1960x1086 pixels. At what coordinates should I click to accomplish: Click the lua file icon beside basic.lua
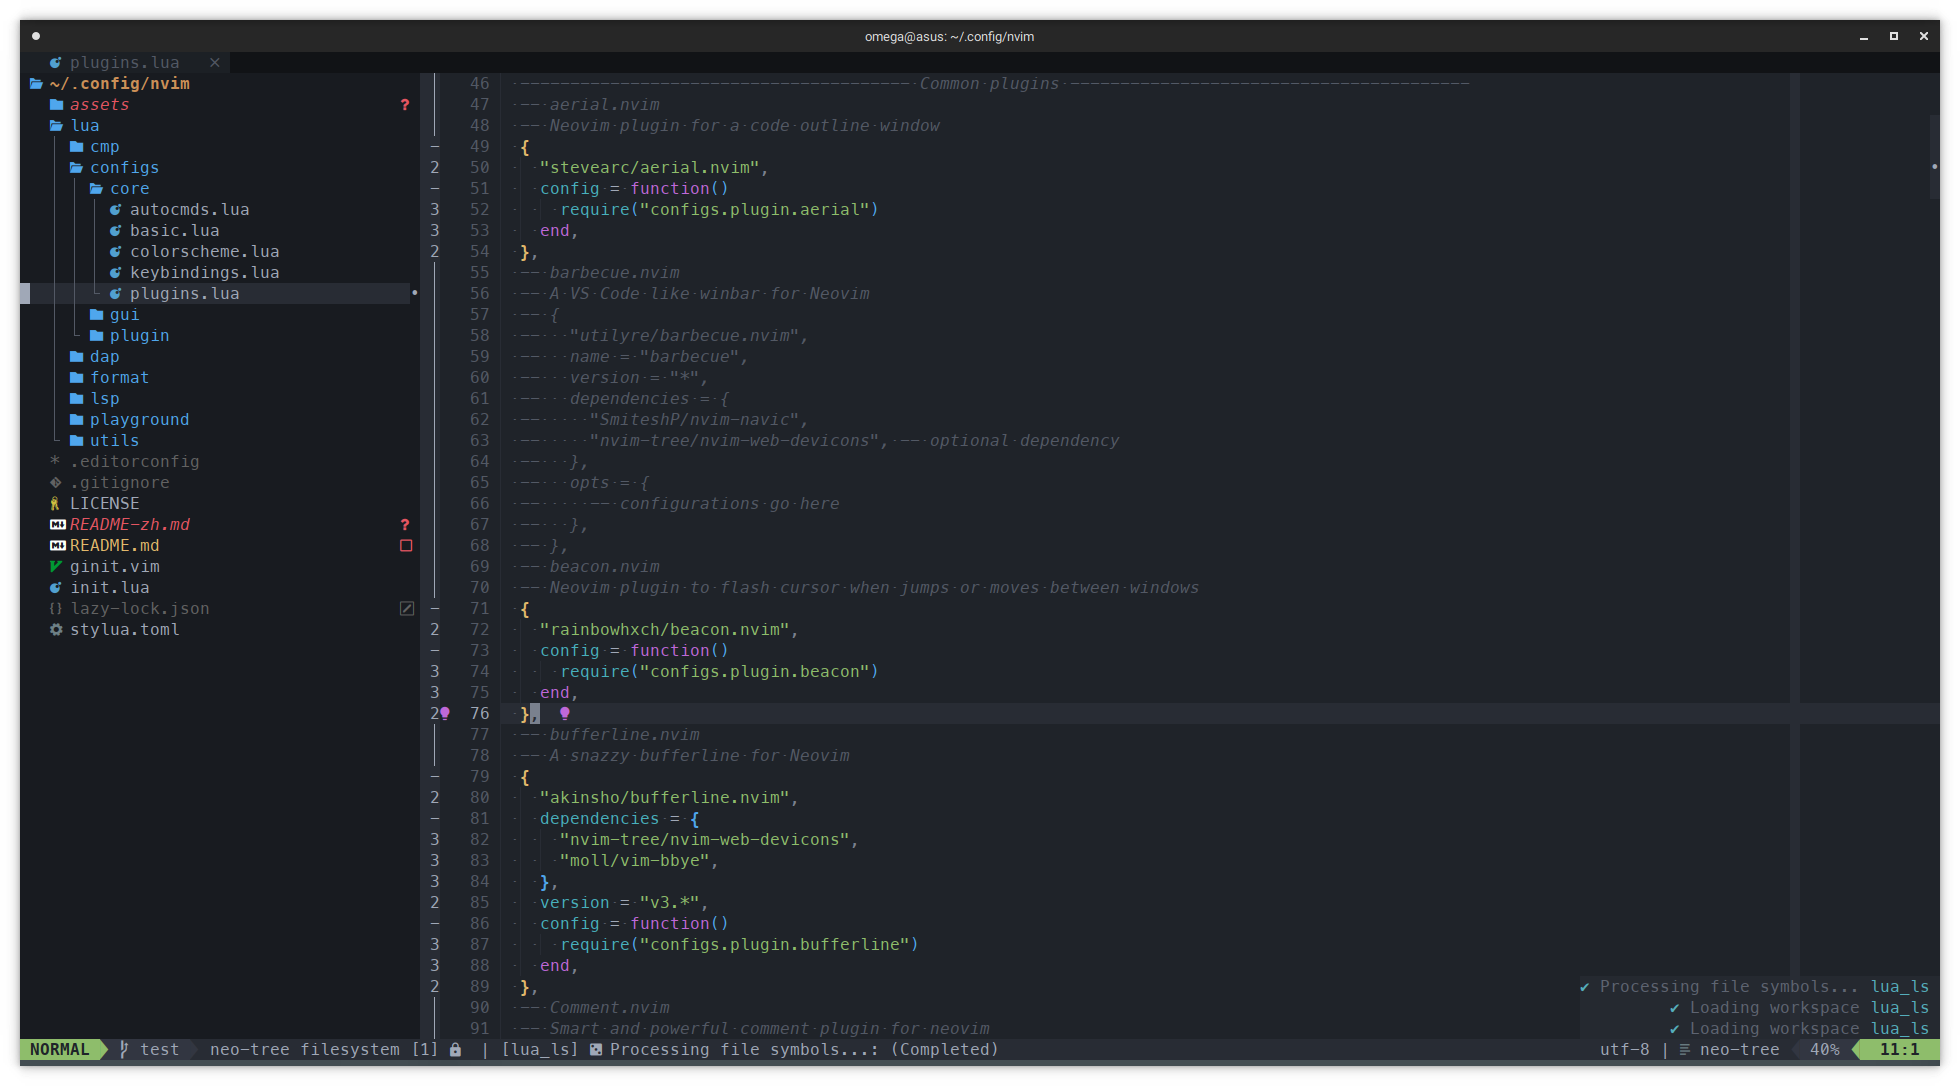click(x=115, y=231)
